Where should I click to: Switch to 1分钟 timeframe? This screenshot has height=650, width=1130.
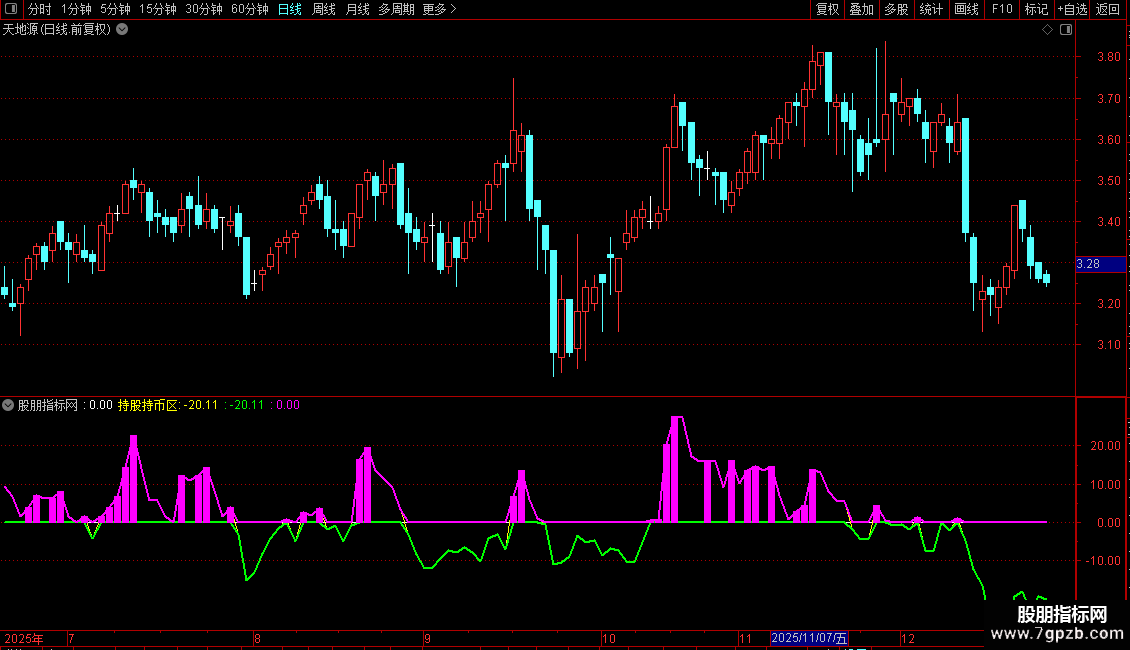click(76, 9)
